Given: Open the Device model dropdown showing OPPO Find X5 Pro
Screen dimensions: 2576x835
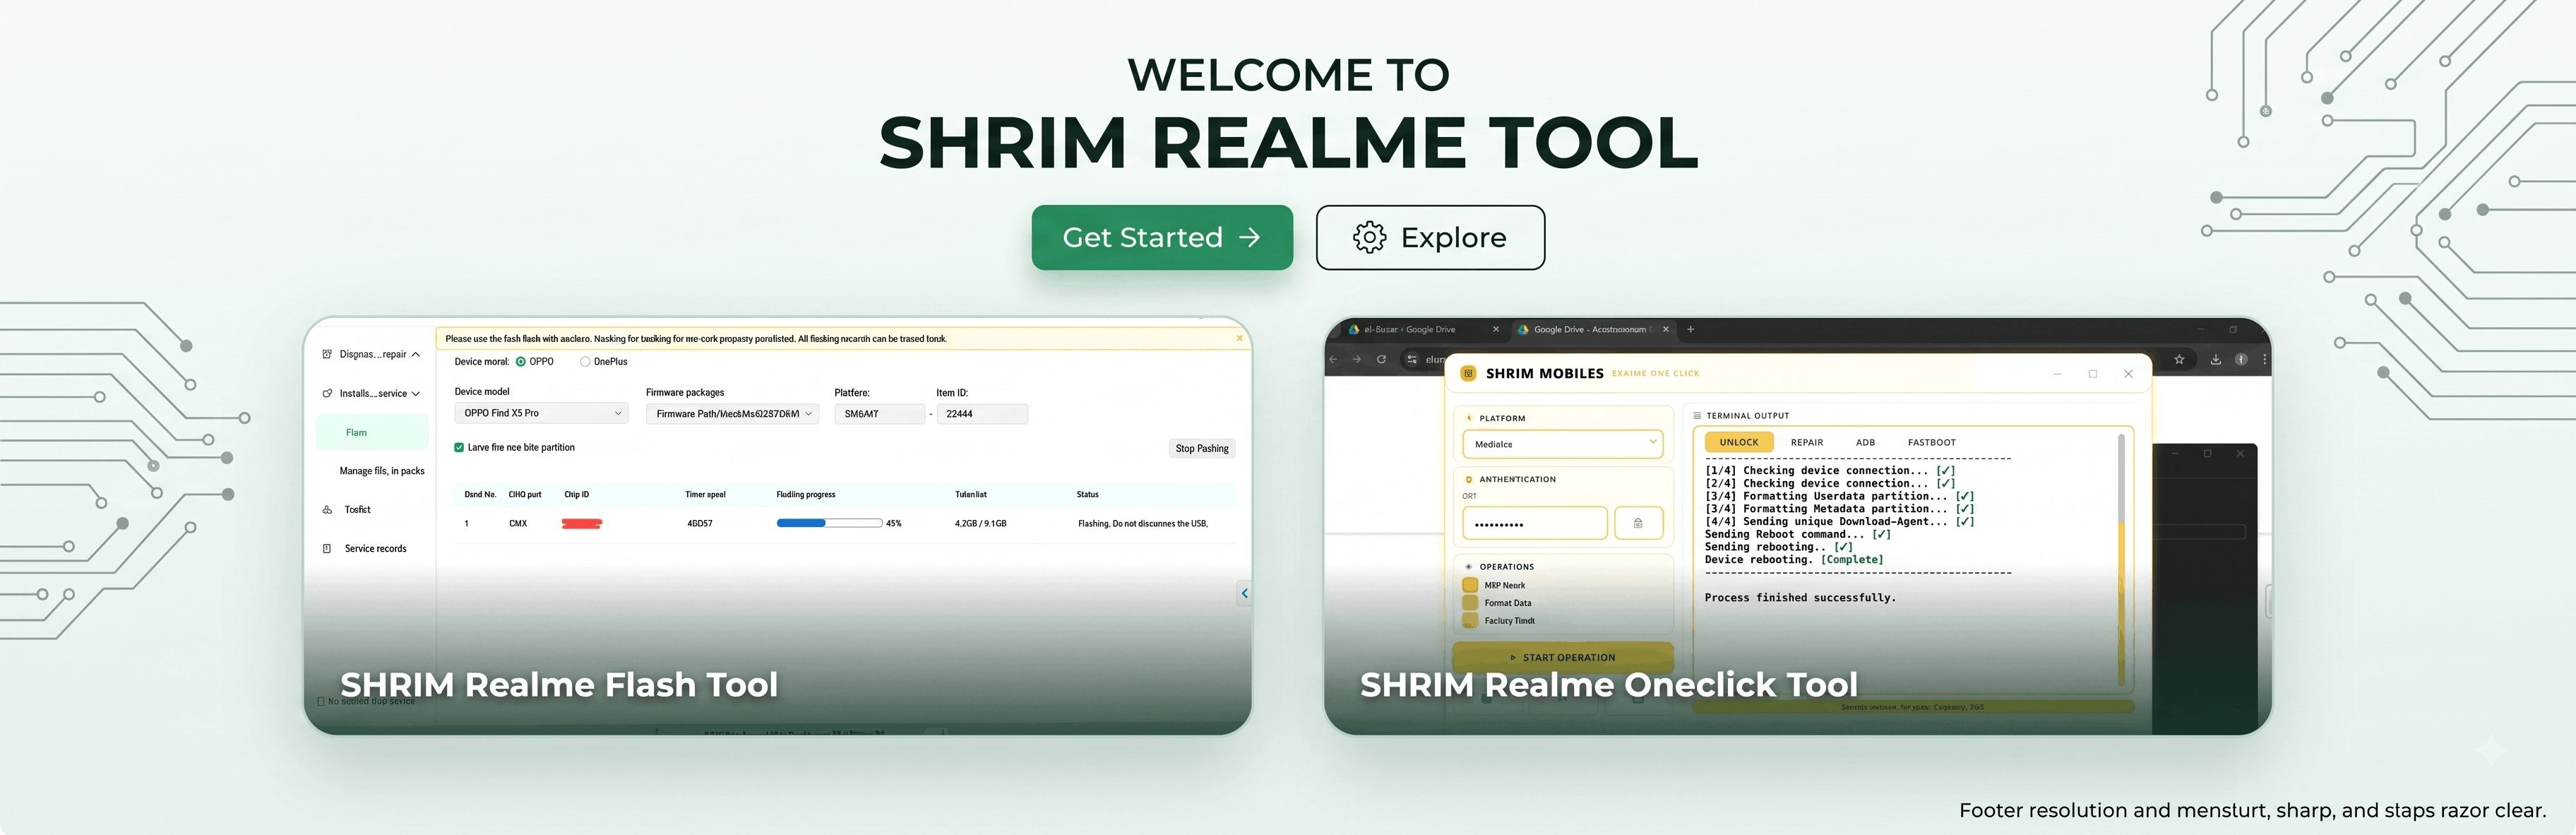Looking at the screenshot, I should pyautogui.click(x=541, y=413).
